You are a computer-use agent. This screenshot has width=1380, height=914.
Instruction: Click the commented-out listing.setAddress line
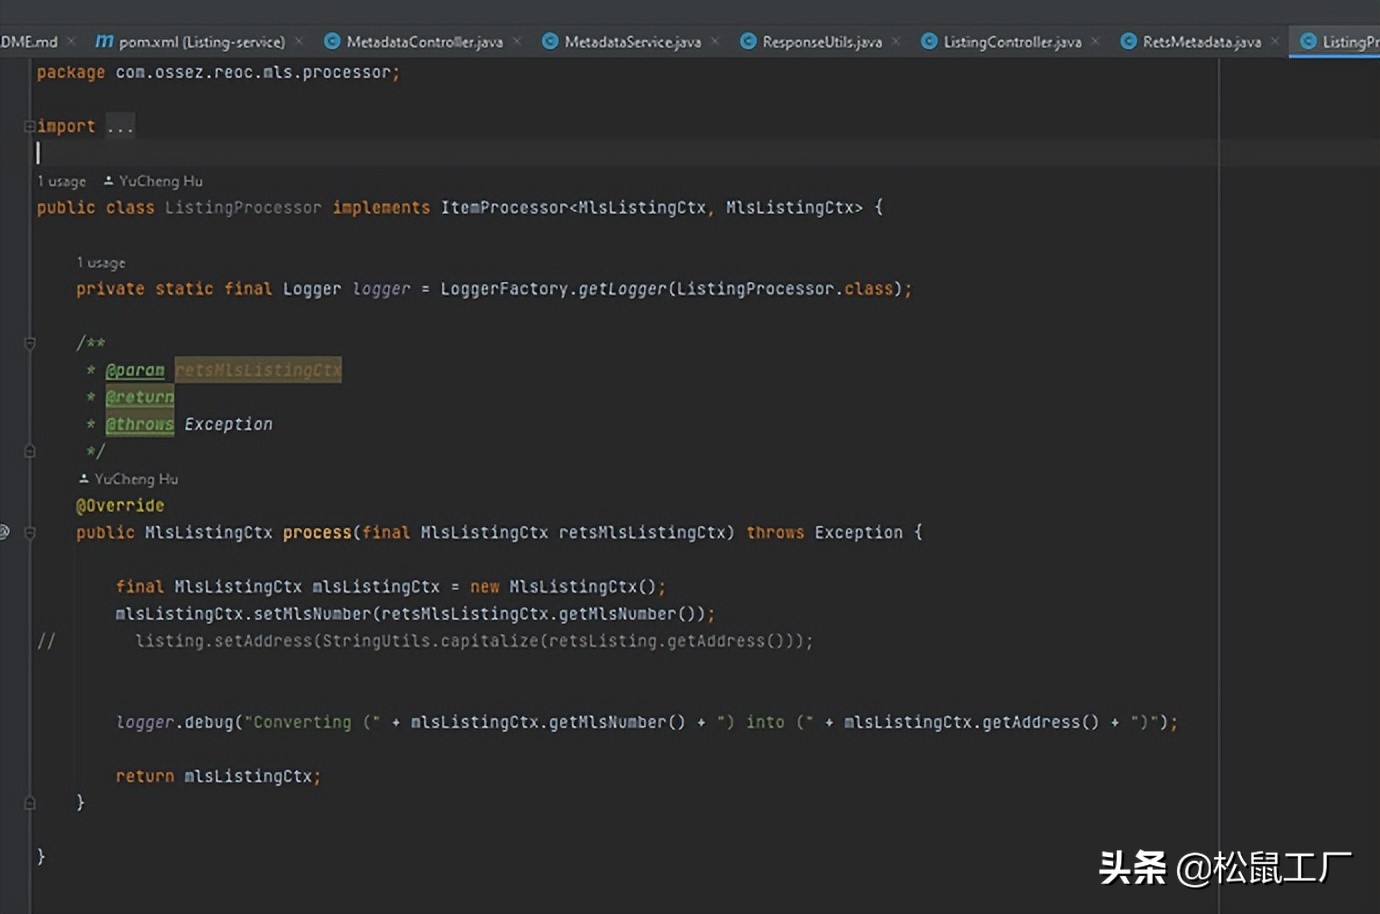click(474, 640)
